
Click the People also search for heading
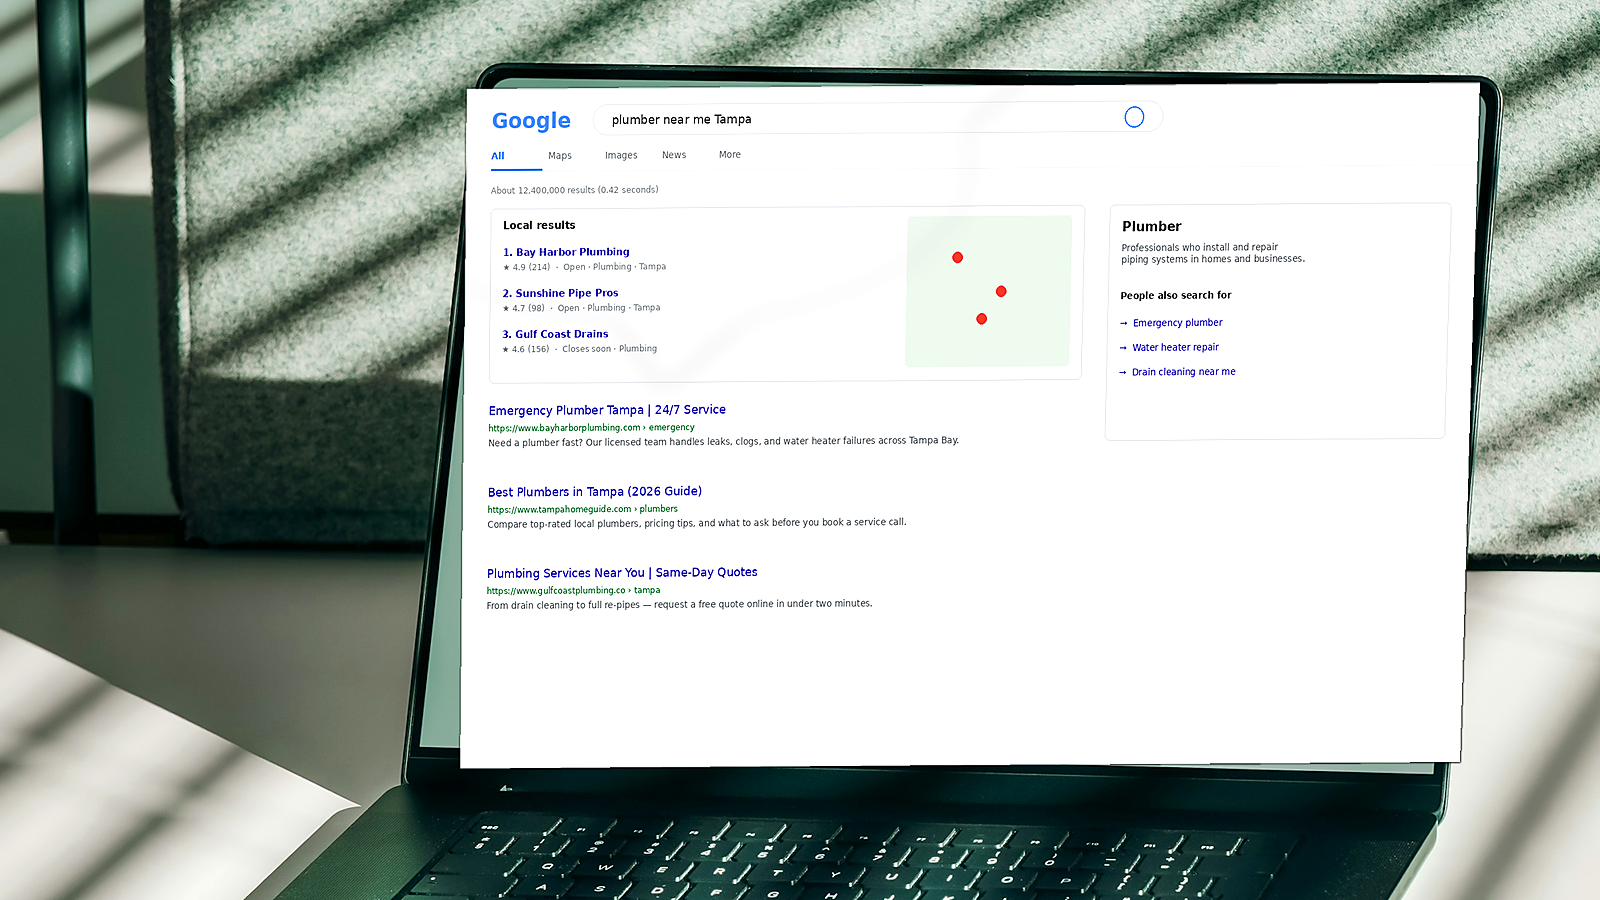click(x=1175, y=295)
